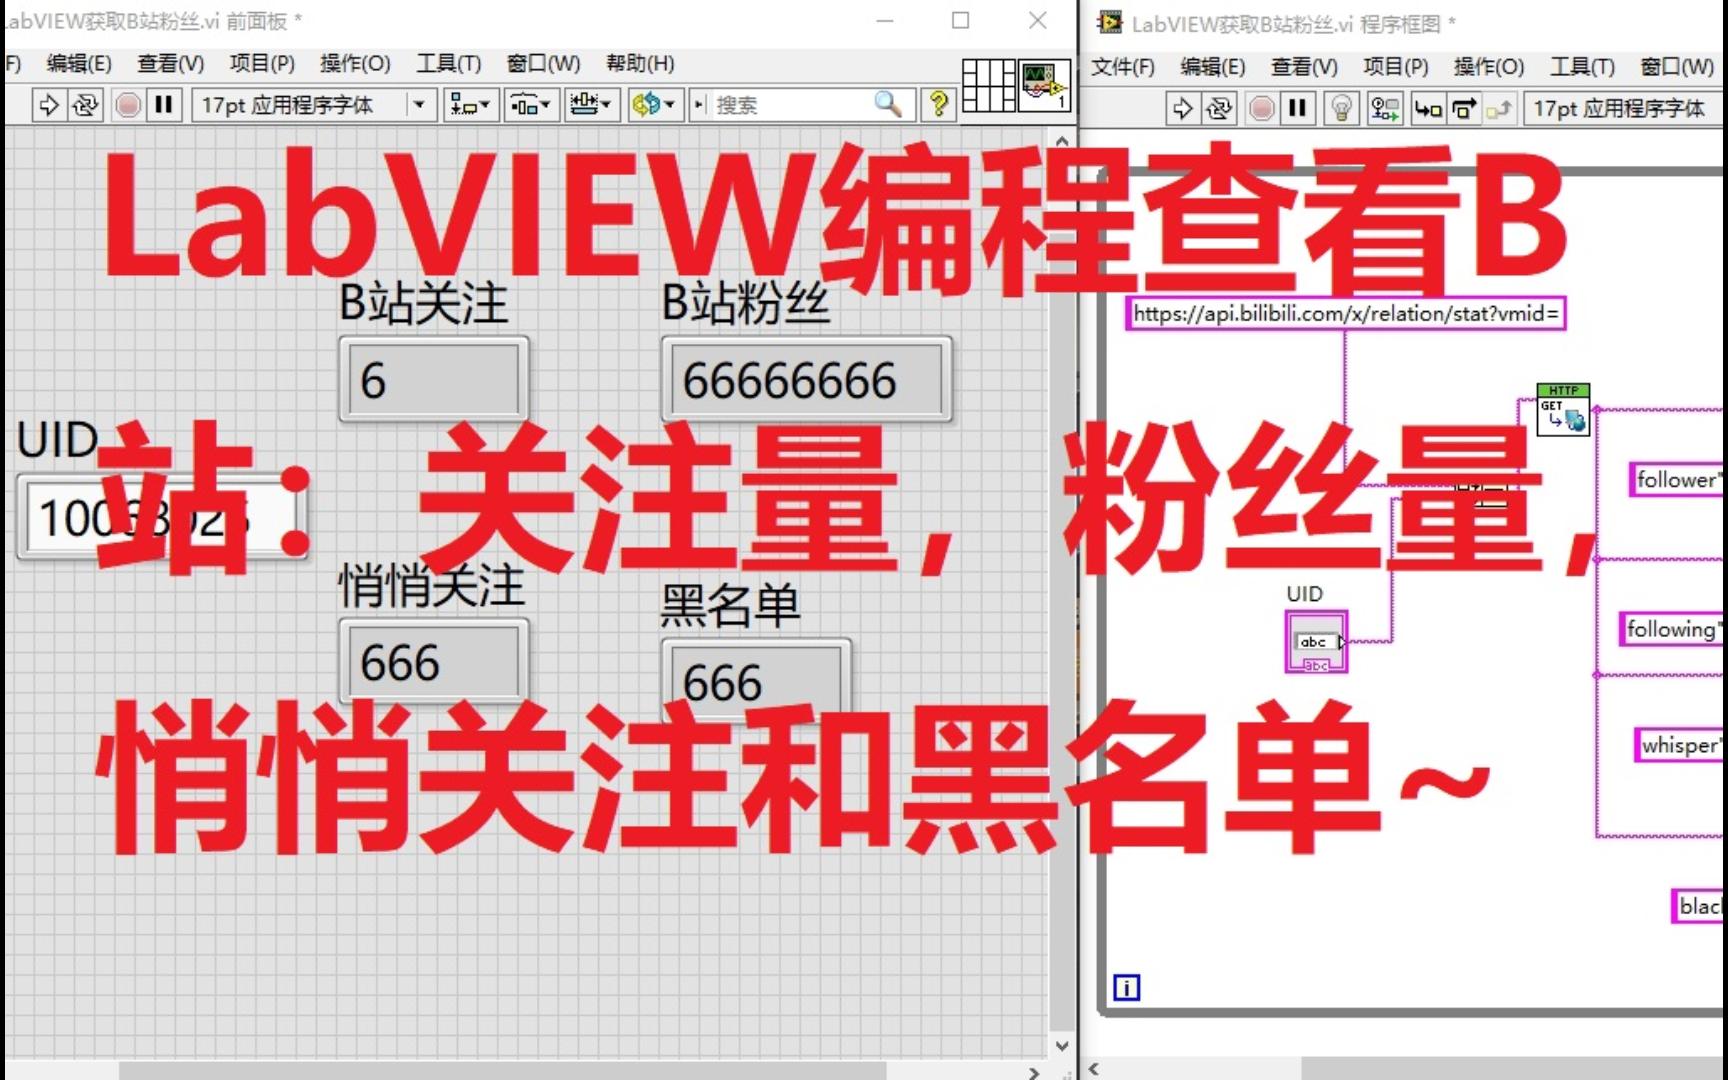
Task: Open 操作(O) menu in front panel window
Action: (355, 64)
